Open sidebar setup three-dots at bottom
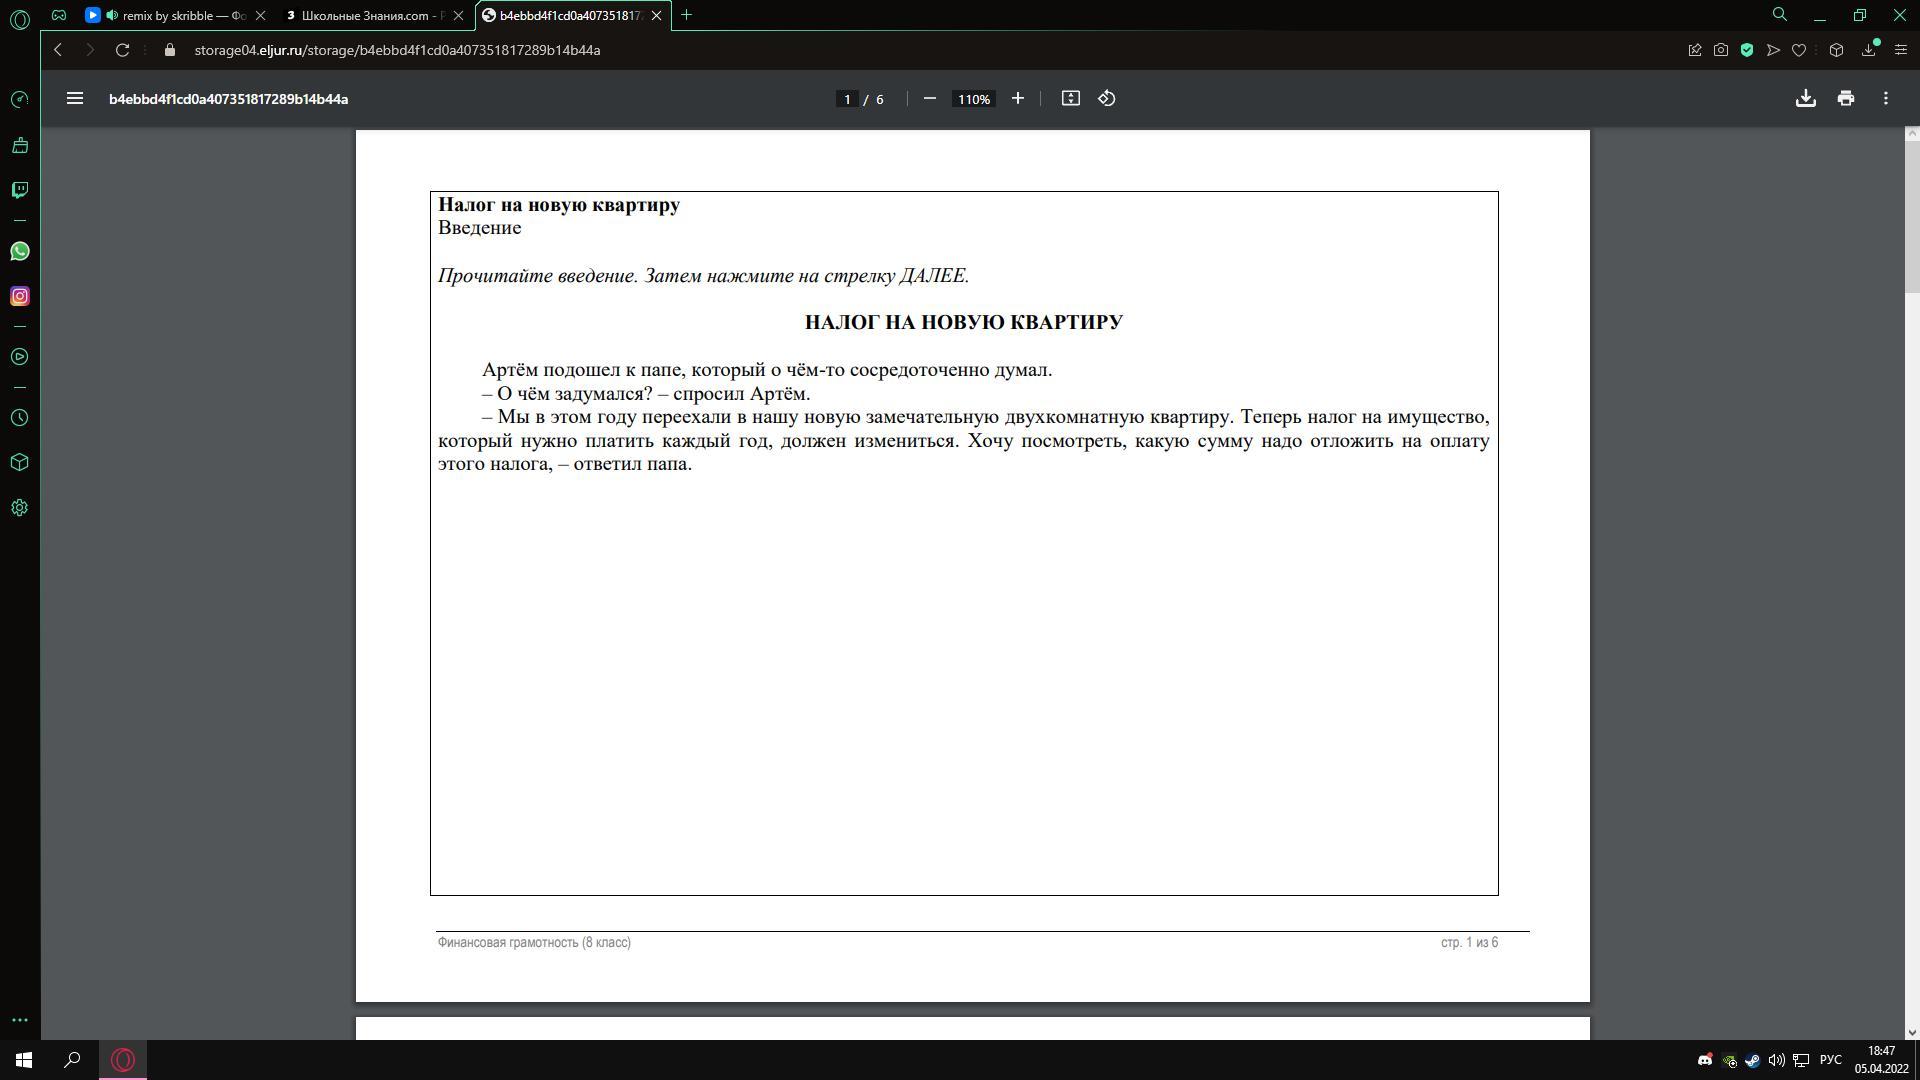This screenshot has height=1080, width=1920. tap(19, 1020)
